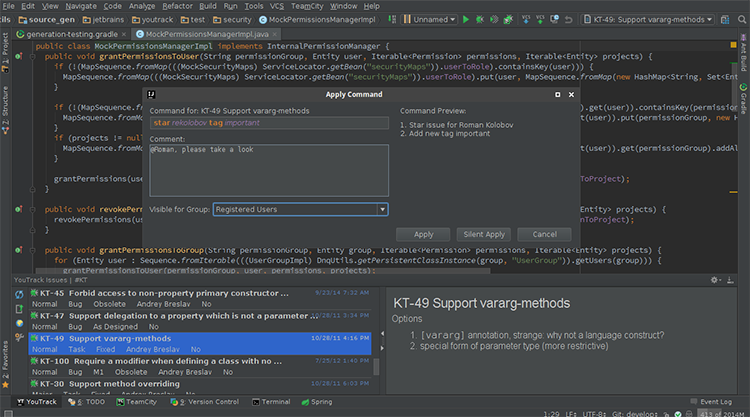Viewport: 750px width, 417px height.
Task: Click the Cancel button in Apply Command
Action: point(544,234)
